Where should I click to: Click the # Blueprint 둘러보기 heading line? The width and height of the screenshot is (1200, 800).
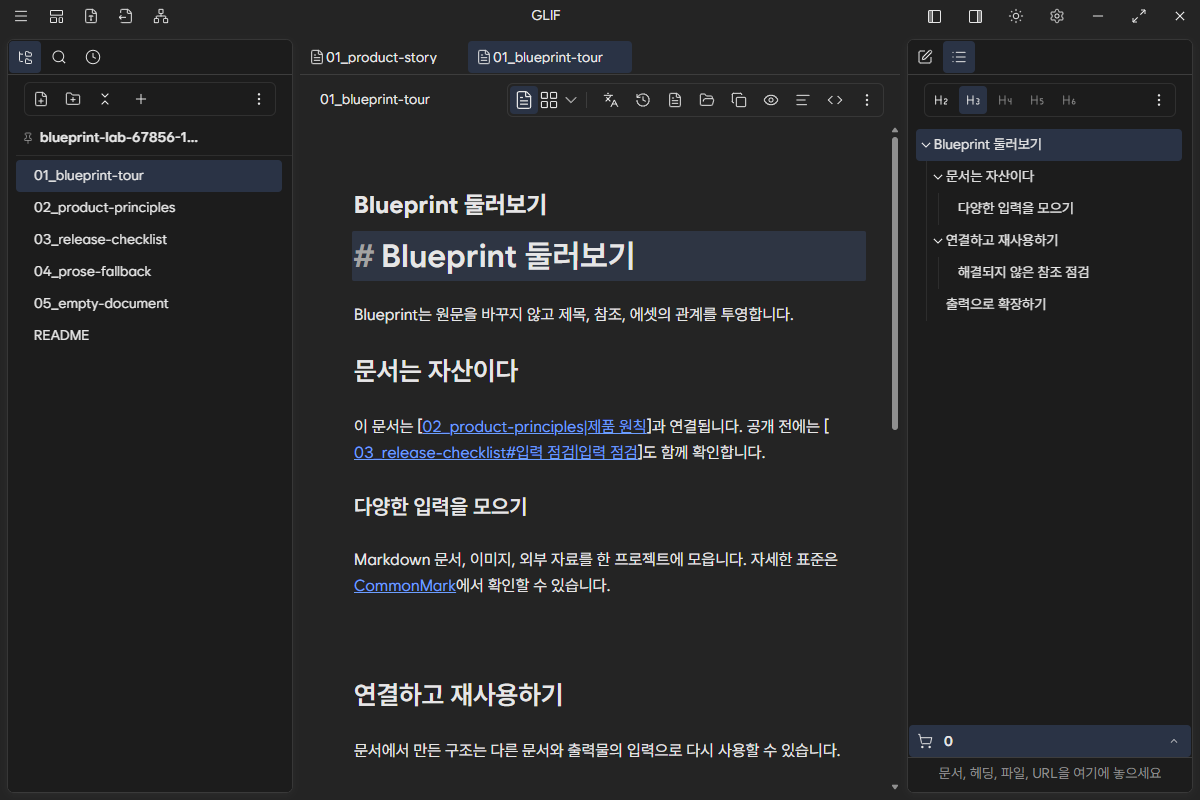pos(609,256)
